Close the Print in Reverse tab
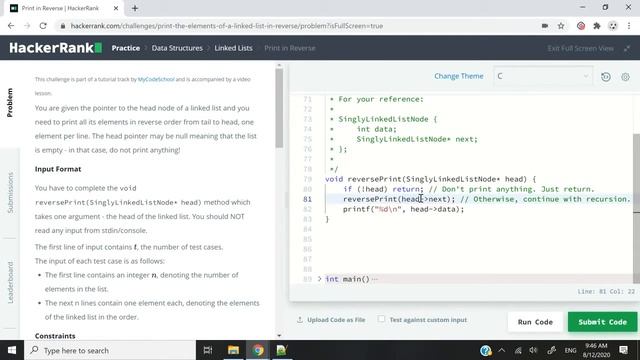Screen dimensions: 640x360 coord(116,8)
